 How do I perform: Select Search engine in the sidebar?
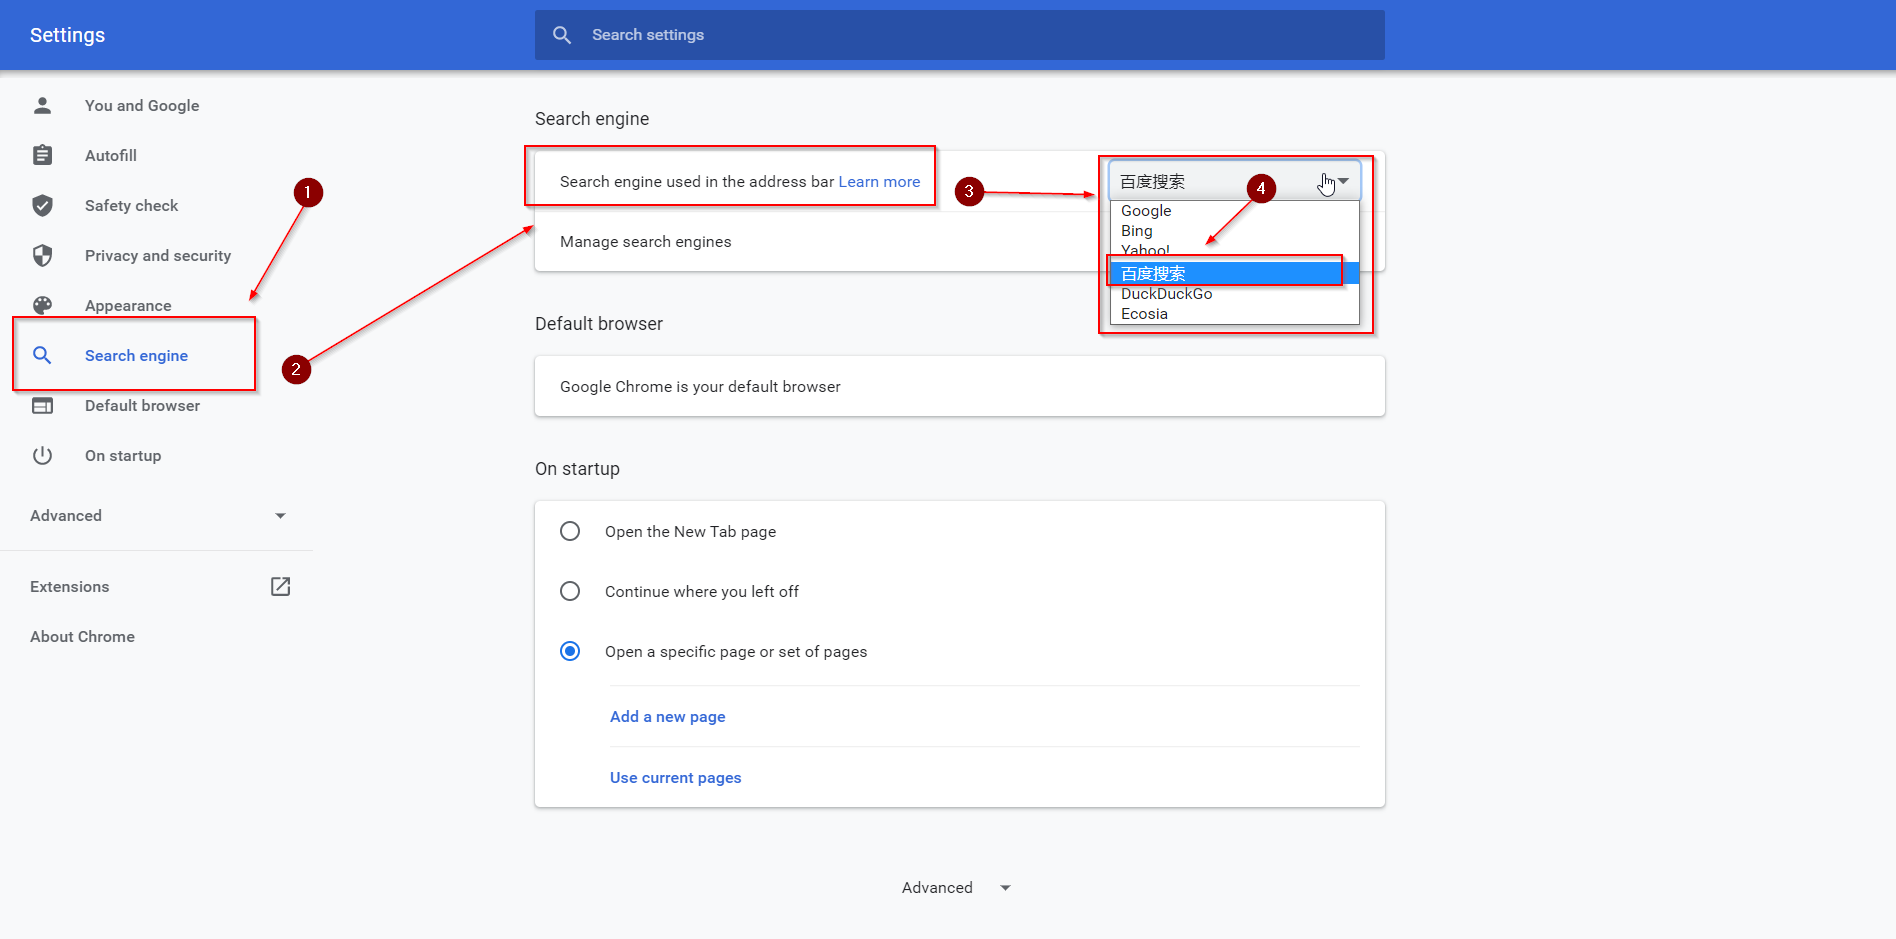136,355
